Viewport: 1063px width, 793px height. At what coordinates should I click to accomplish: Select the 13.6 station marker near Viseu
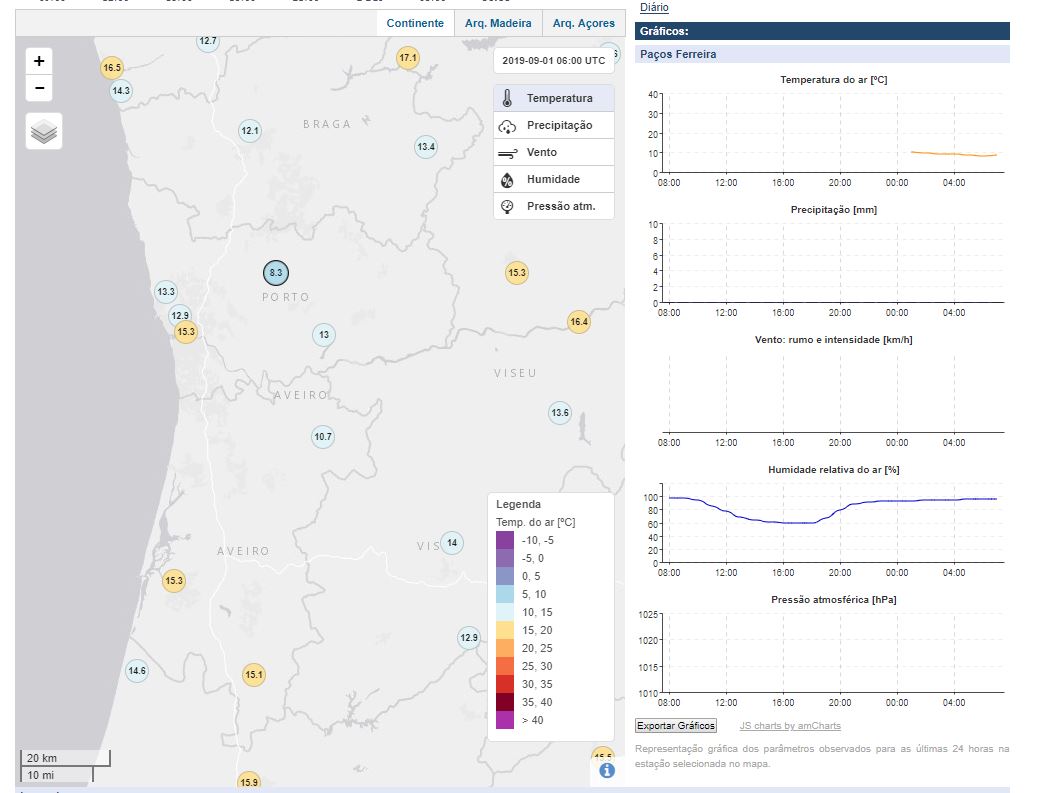[x=560, y=413]
